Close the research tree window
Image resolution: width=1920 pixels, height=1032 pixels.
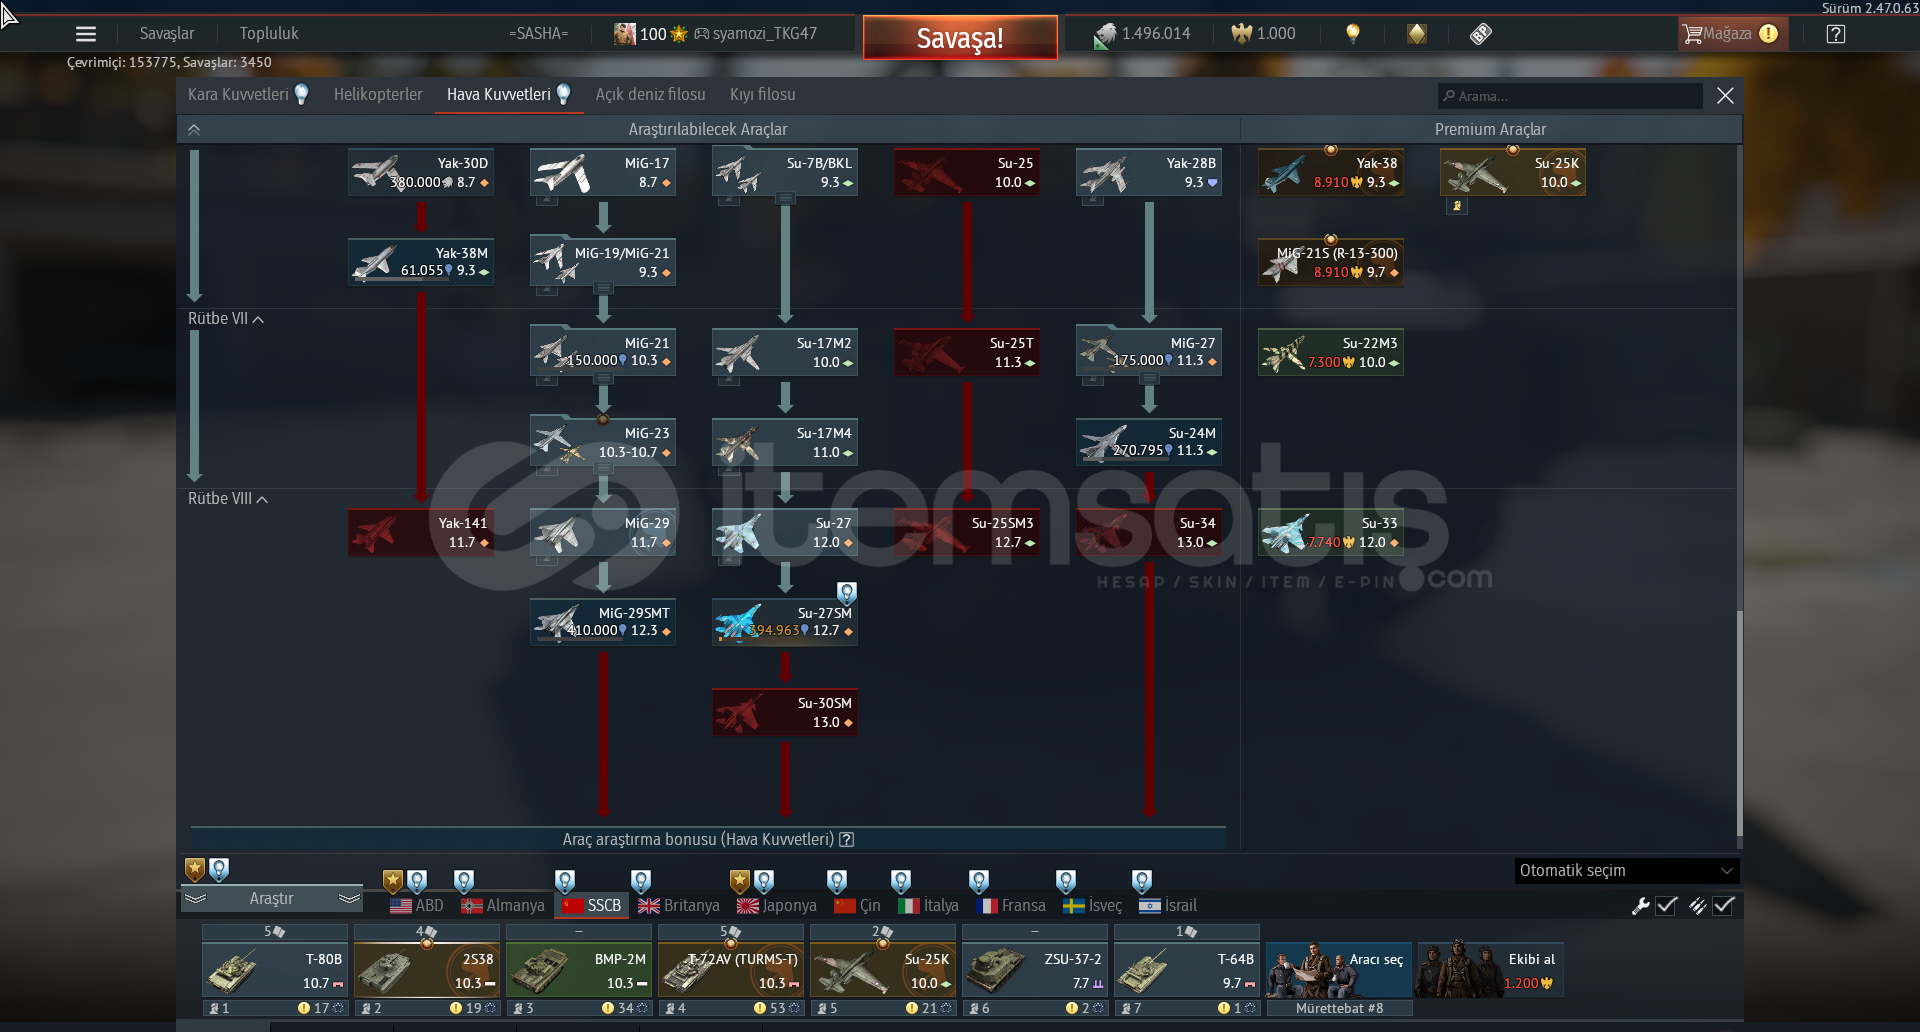pos(1725,96)
